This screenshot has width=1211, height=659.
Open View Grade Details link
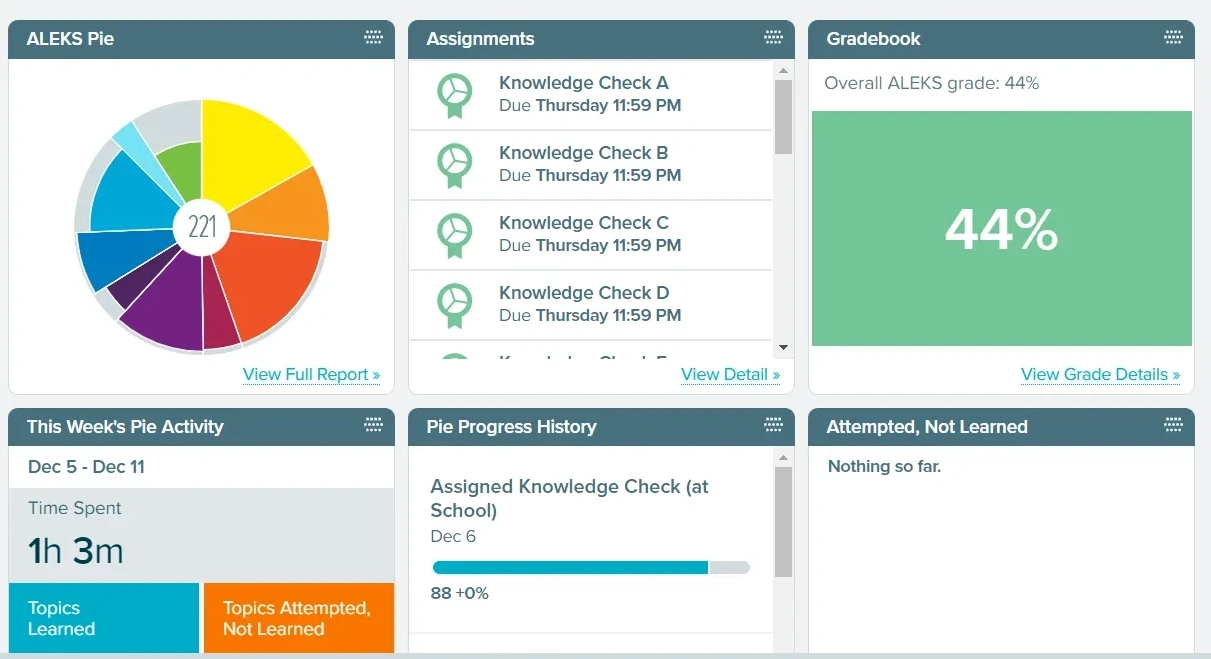[1100, 374]
